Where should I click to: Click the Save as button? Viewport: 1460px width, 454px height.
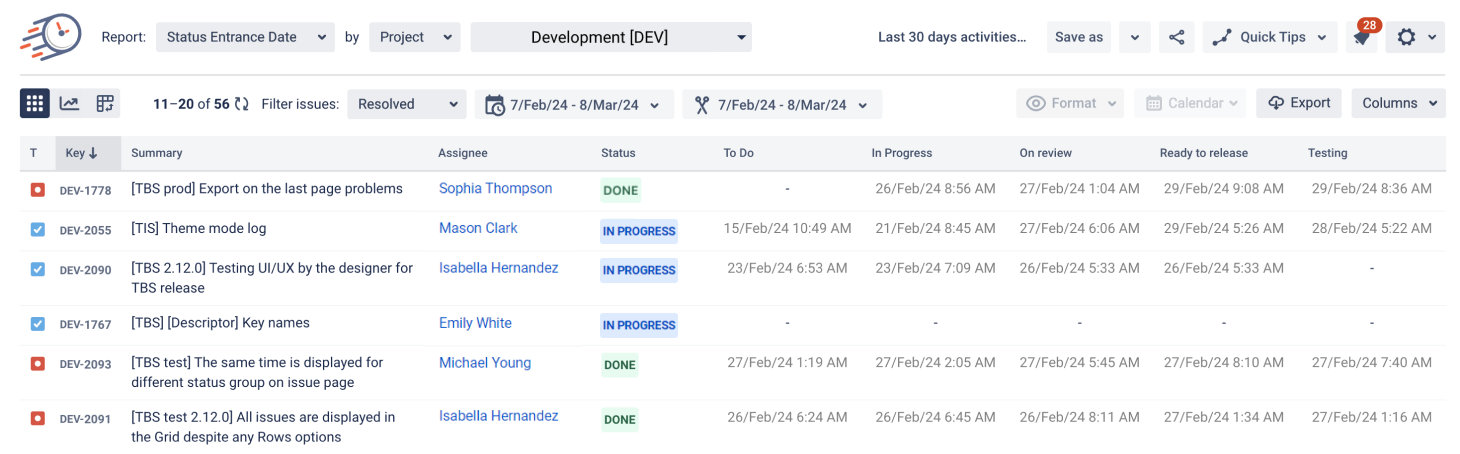(1079, 37)
